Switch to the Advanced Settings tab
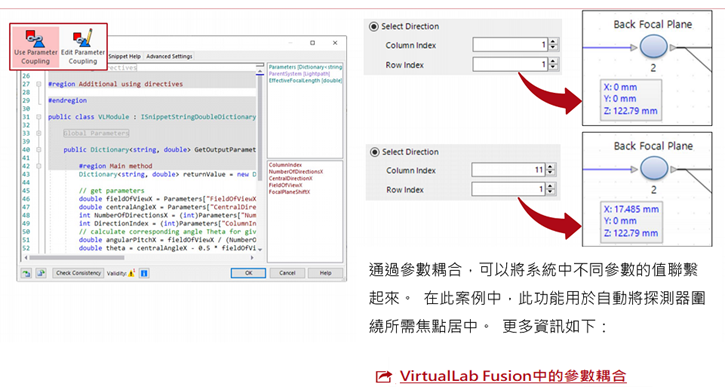This screenshot has height=390, width=725. [x=169, y=56]
